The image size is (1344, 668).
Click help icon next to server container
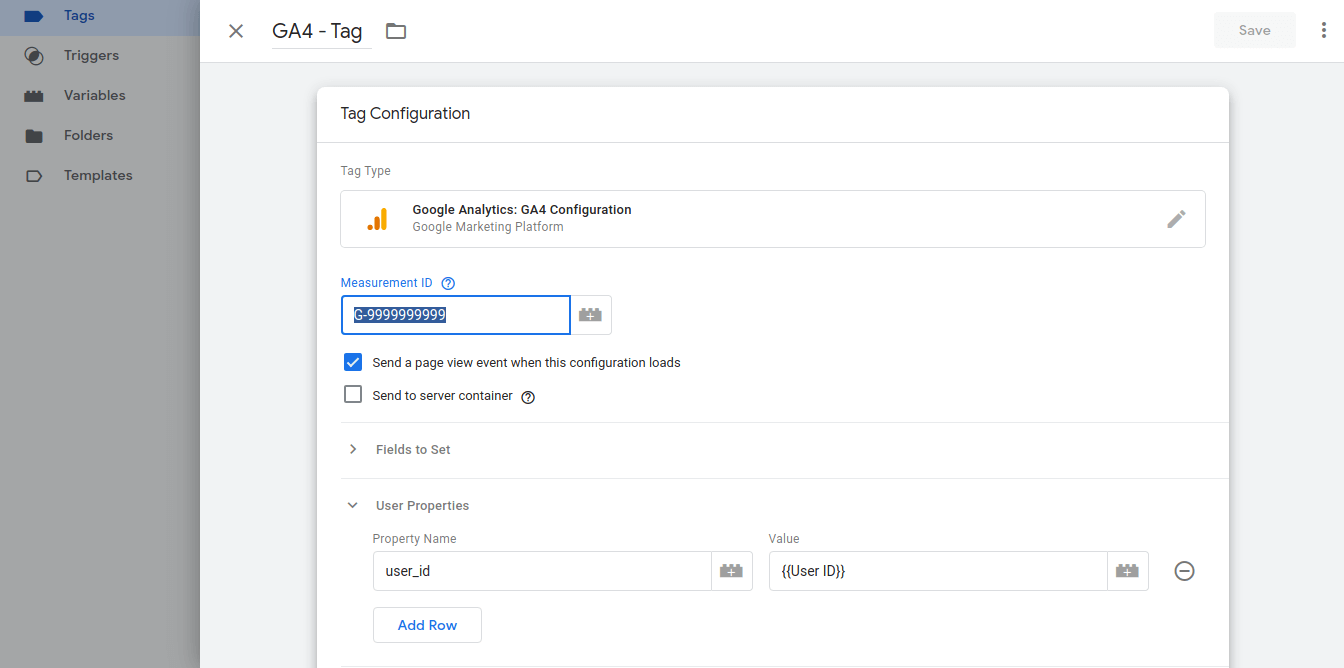pyautogui.click(x=528, y=397)
